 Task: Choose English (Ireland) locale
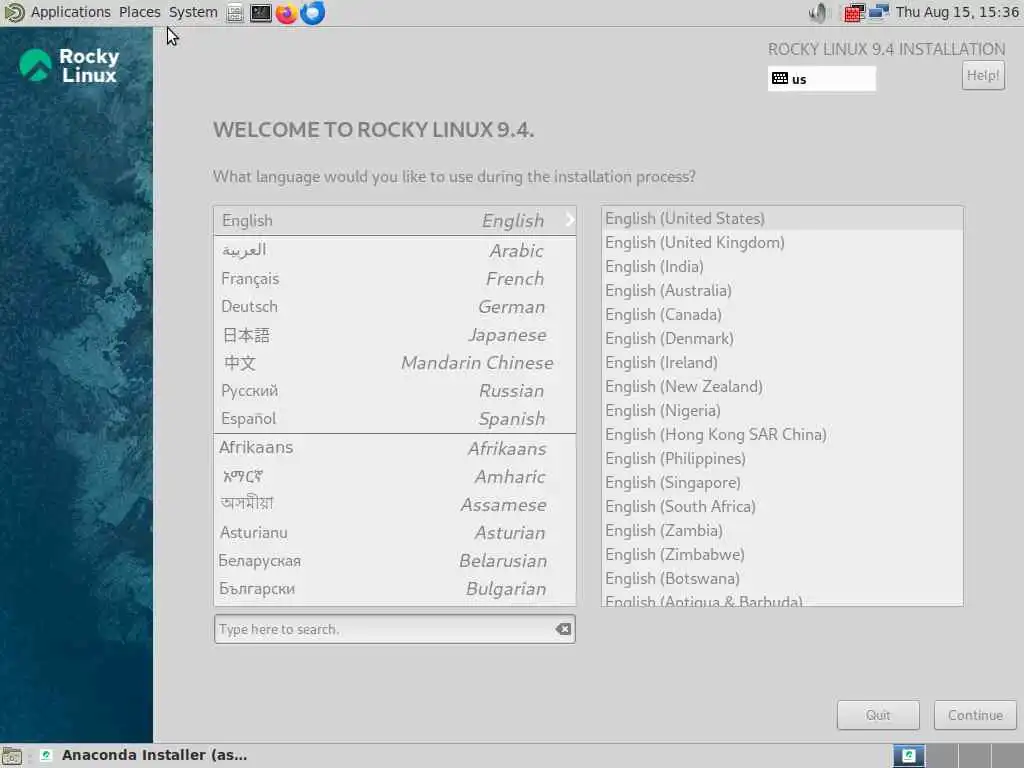(782, 363)
